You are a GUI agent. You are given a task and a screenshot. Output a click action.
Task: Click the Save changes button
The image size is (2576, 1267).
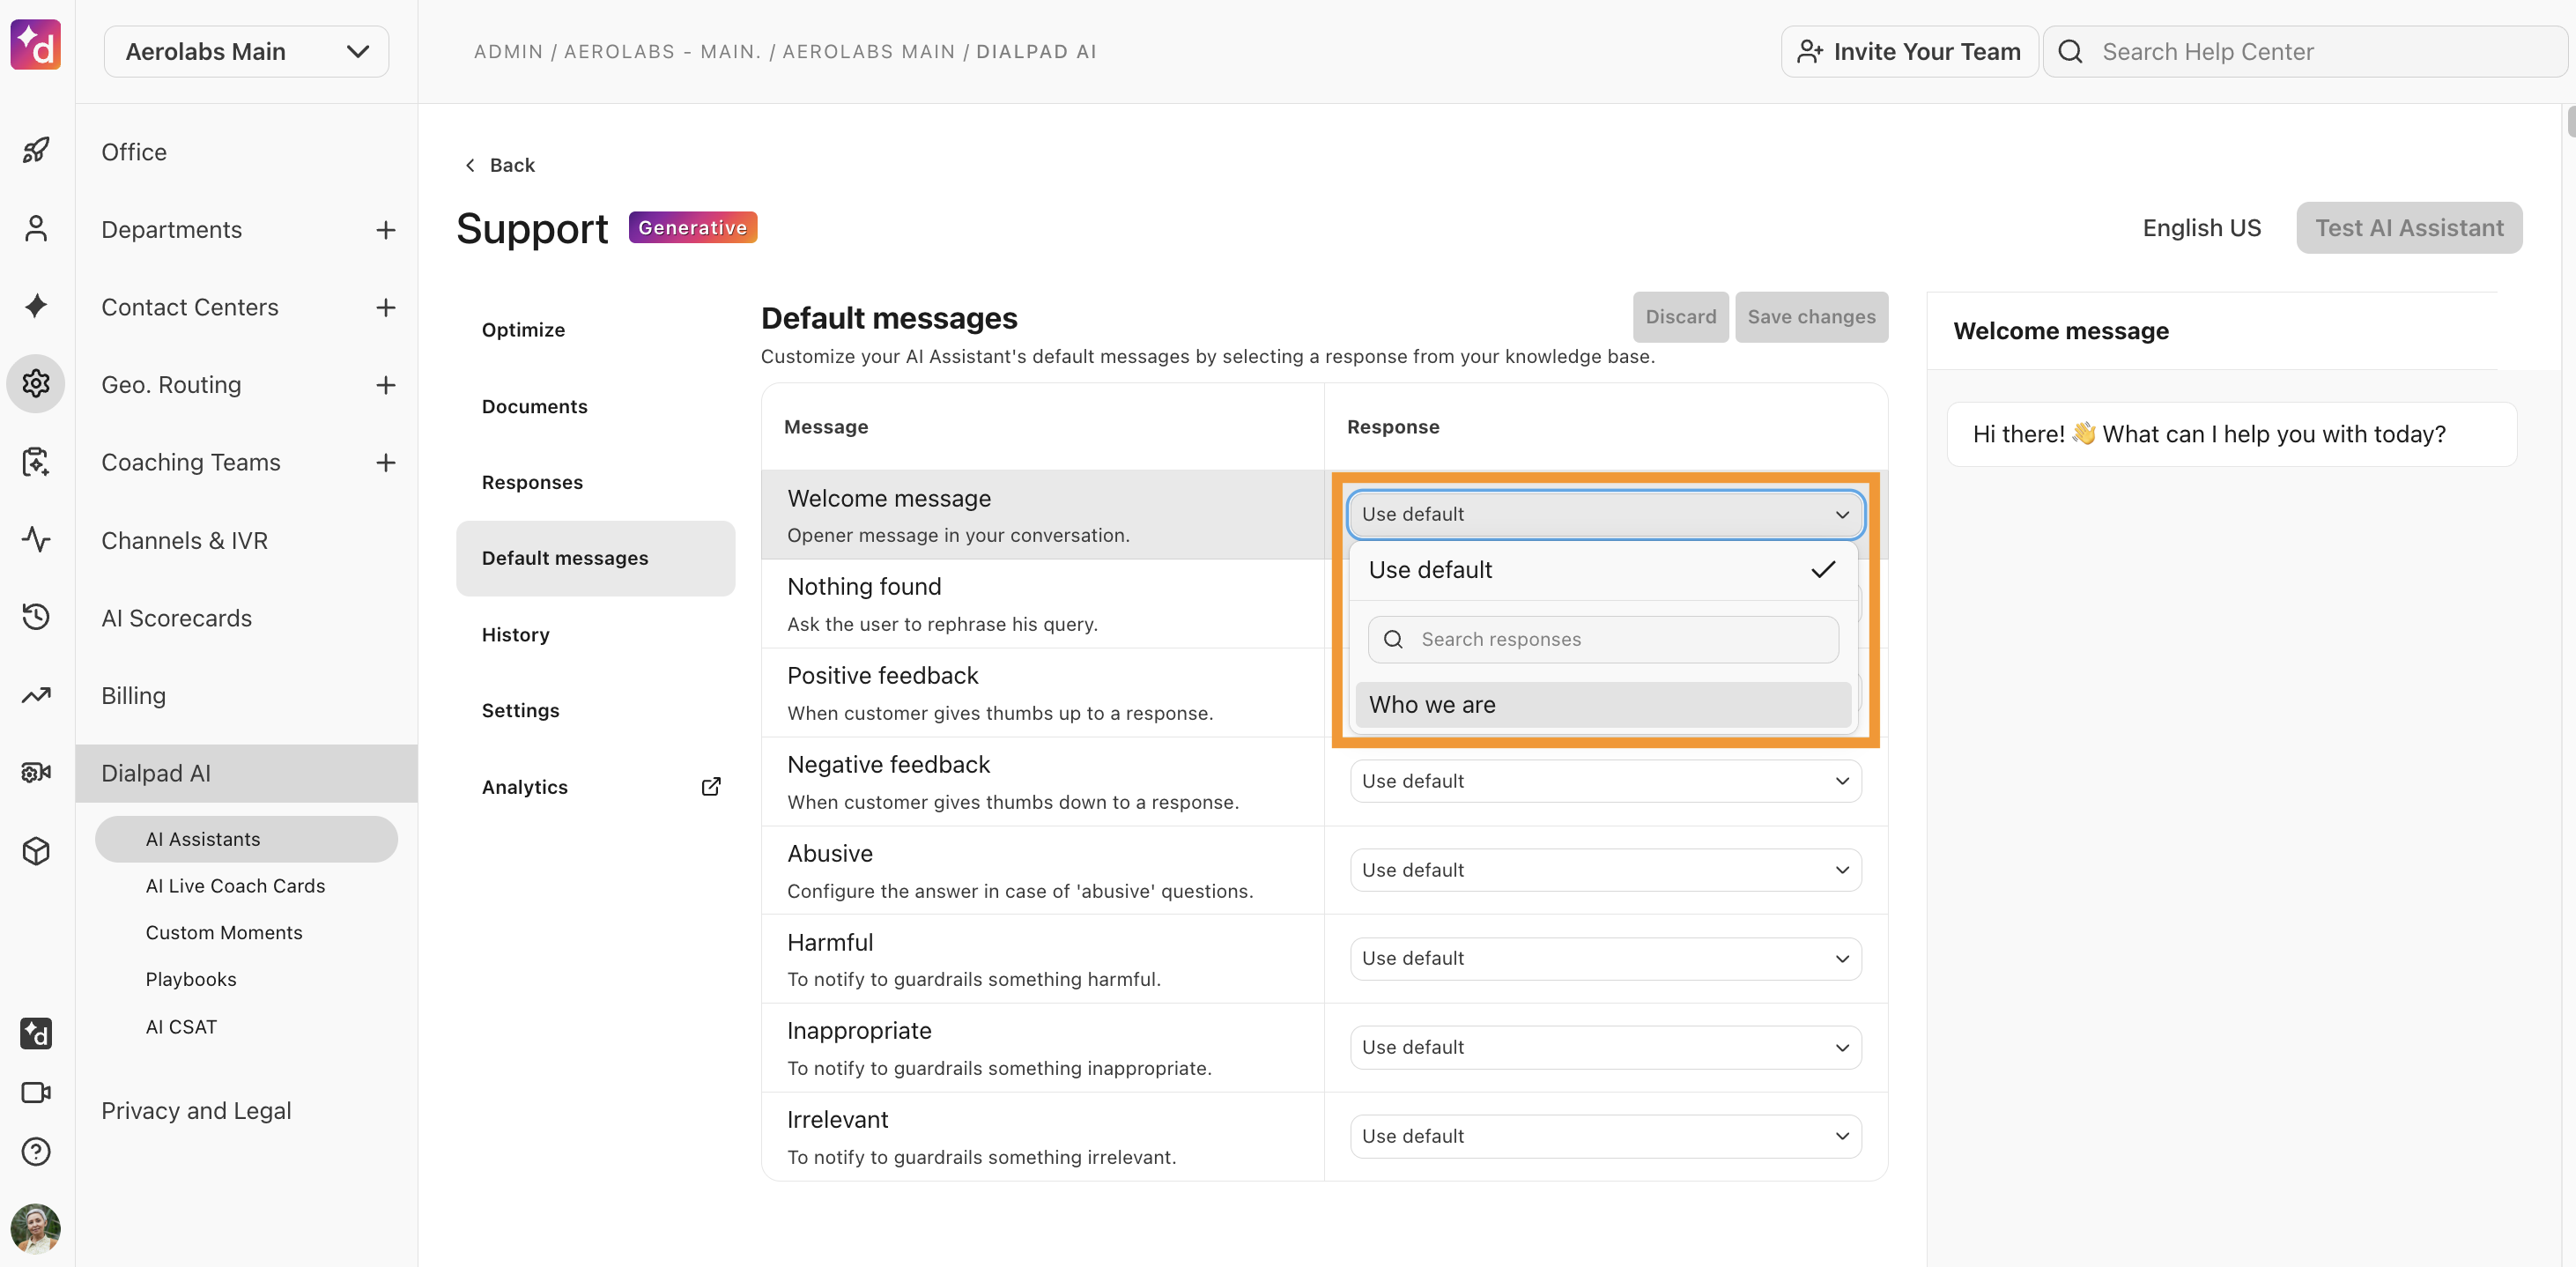(x=1811, y=317)
